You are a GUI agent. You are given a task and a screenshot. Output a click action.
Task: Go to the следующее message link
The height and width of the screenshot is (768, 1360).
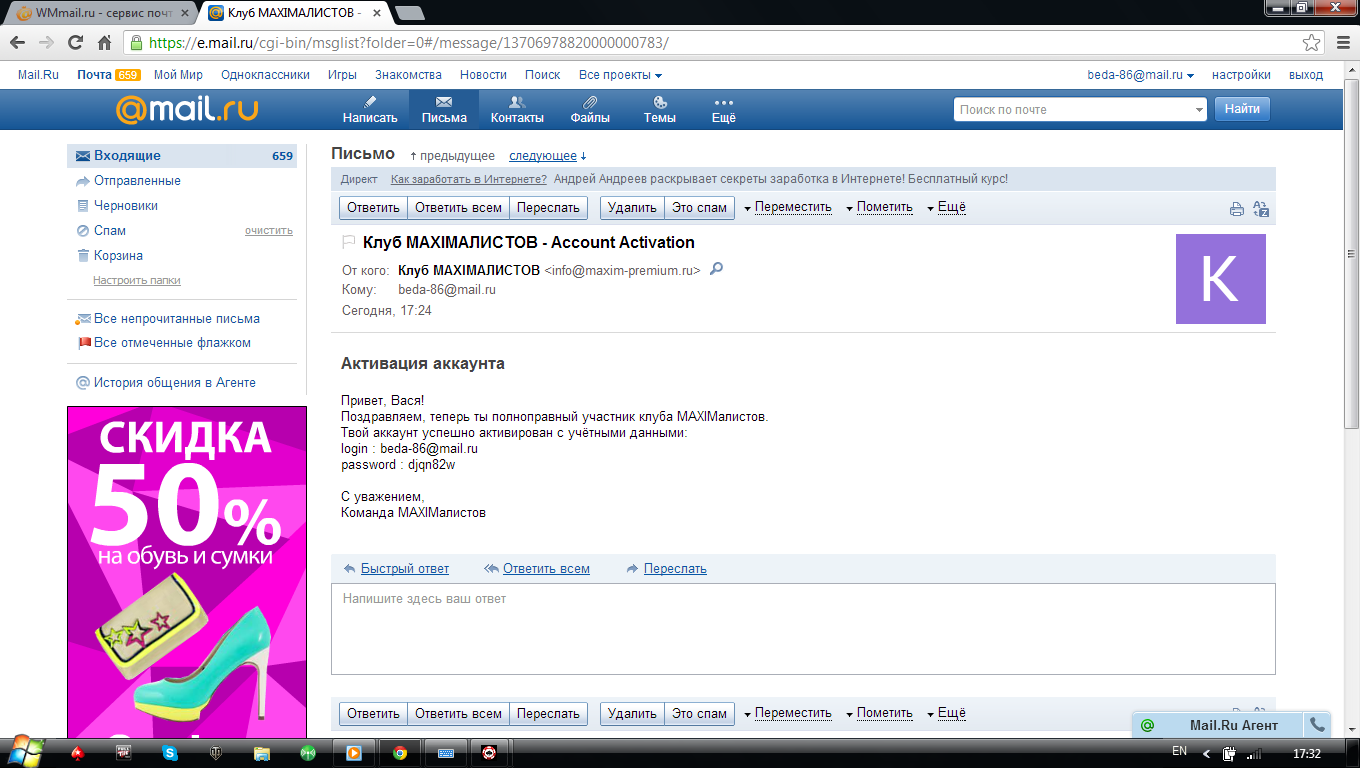click(543, 156)
